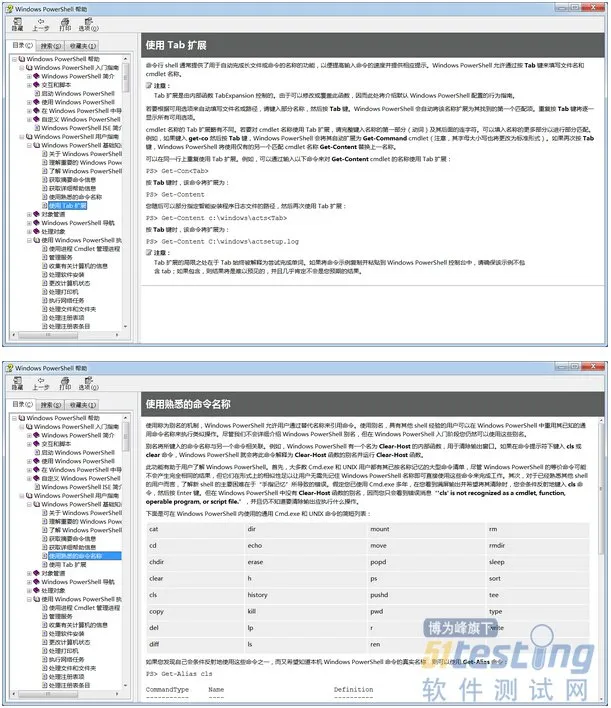Open 更改计算机状态 topic in Tab 扩展 window
The width and height of the screenshot is (611, 708).
point(70,284)
